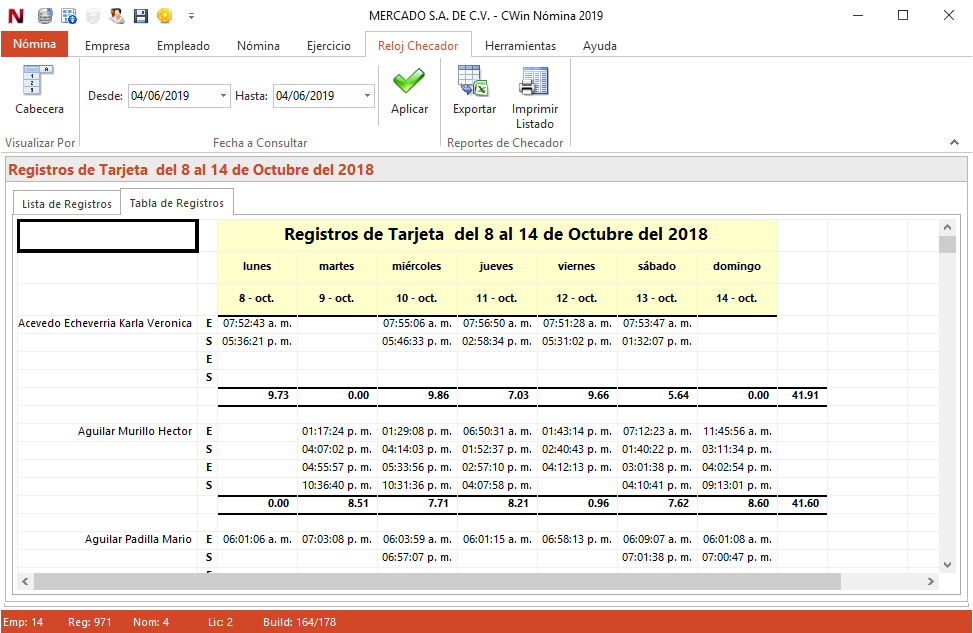
Task: Click the red Nómina application button
Action: pyautogui.click(x=34, y=45)
